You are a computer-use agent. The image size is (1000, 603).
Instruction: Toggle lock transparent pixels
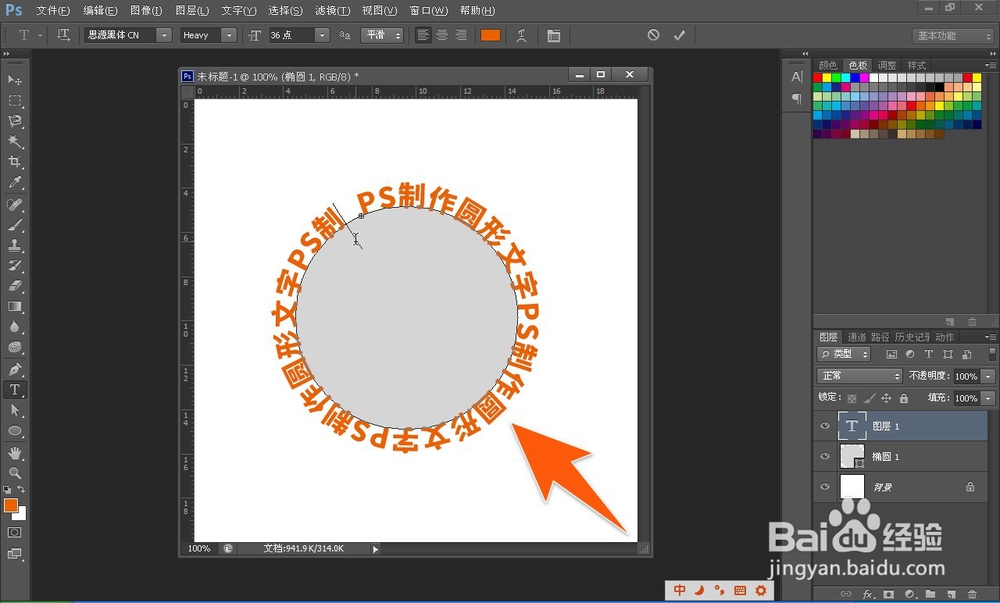[852, 398]
